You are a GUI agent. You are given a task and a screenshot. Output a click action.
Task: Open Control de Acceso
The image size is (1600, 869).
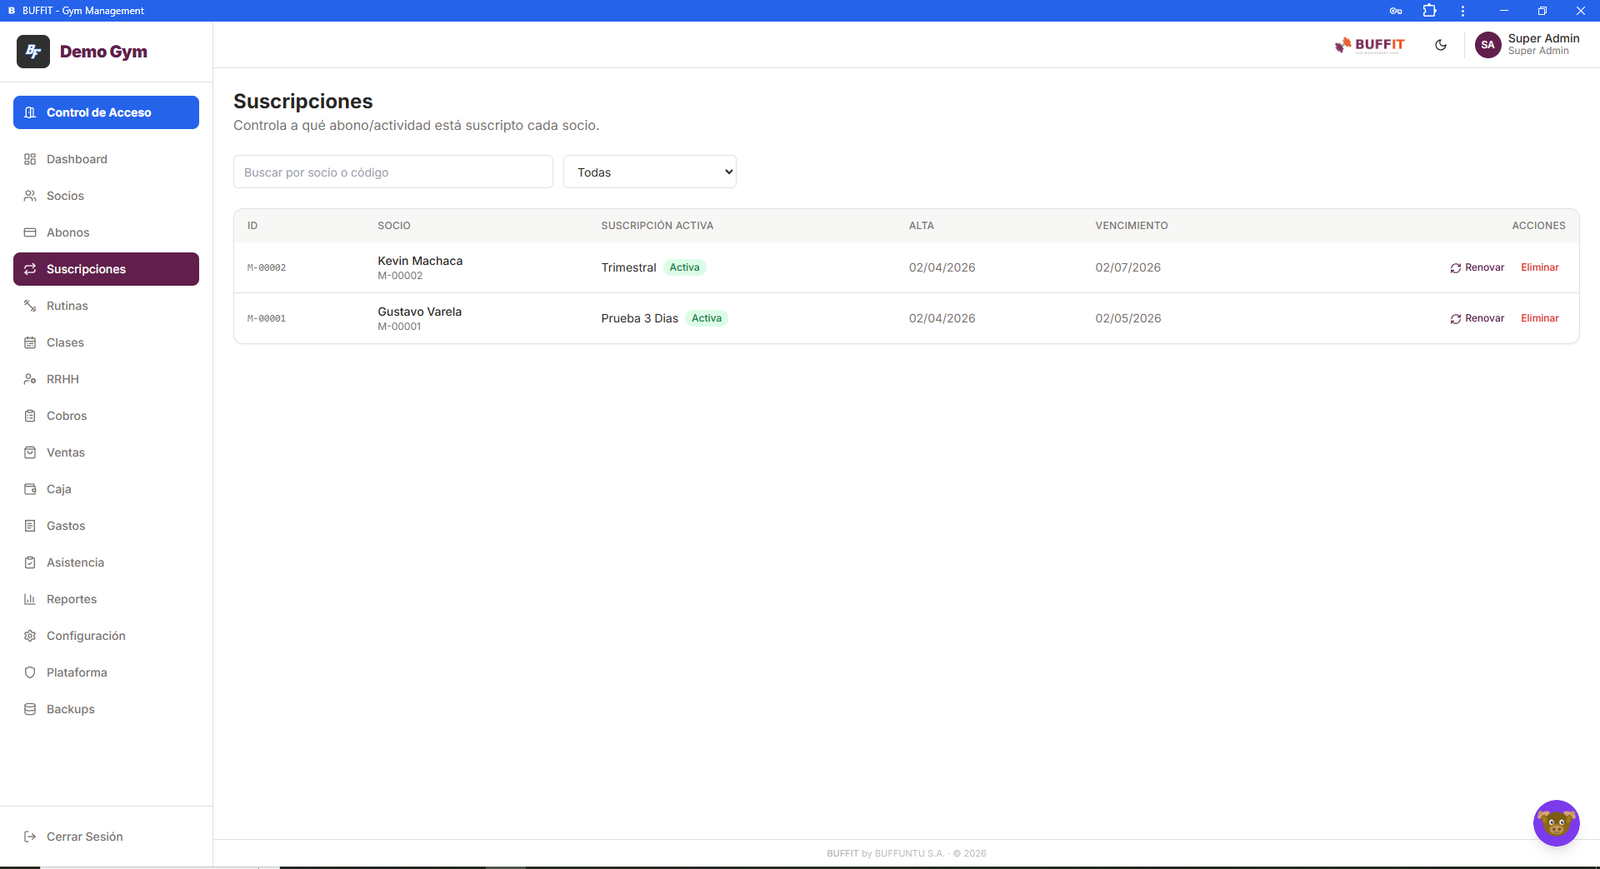(x=106, y=112)
